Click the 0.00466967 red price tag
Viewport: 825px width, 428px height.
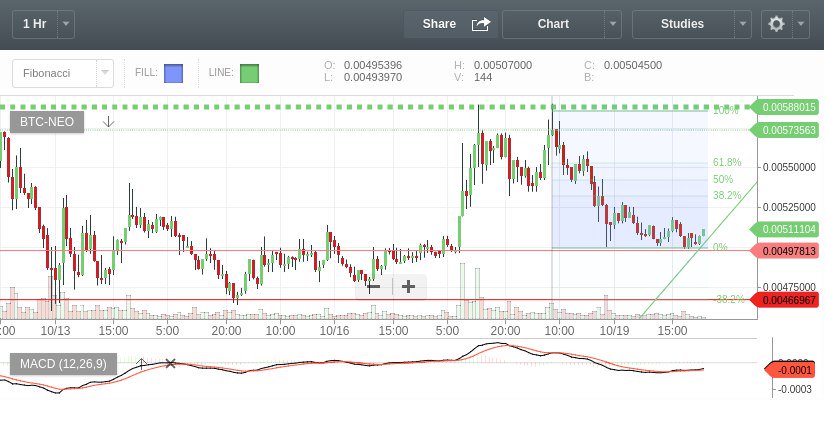coord(785,301)
